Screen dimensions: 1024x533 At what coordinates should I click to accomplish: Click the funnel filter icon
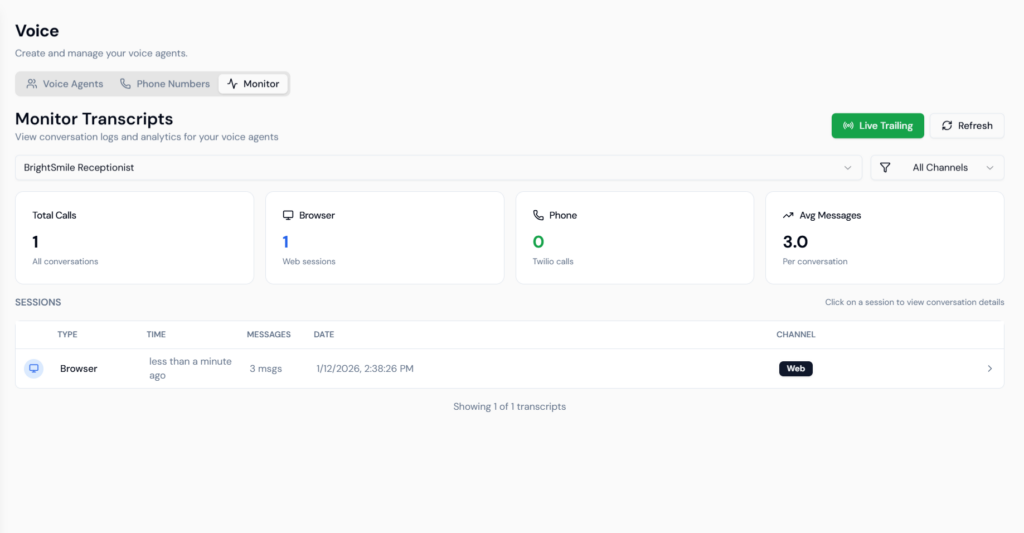885,168
